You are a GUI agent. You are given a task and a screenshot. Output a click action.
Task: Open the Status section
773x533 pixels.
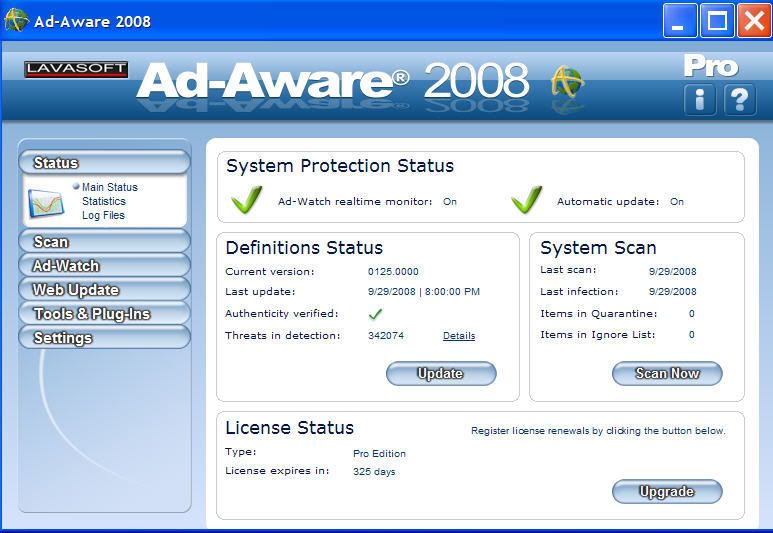[105, 163]
